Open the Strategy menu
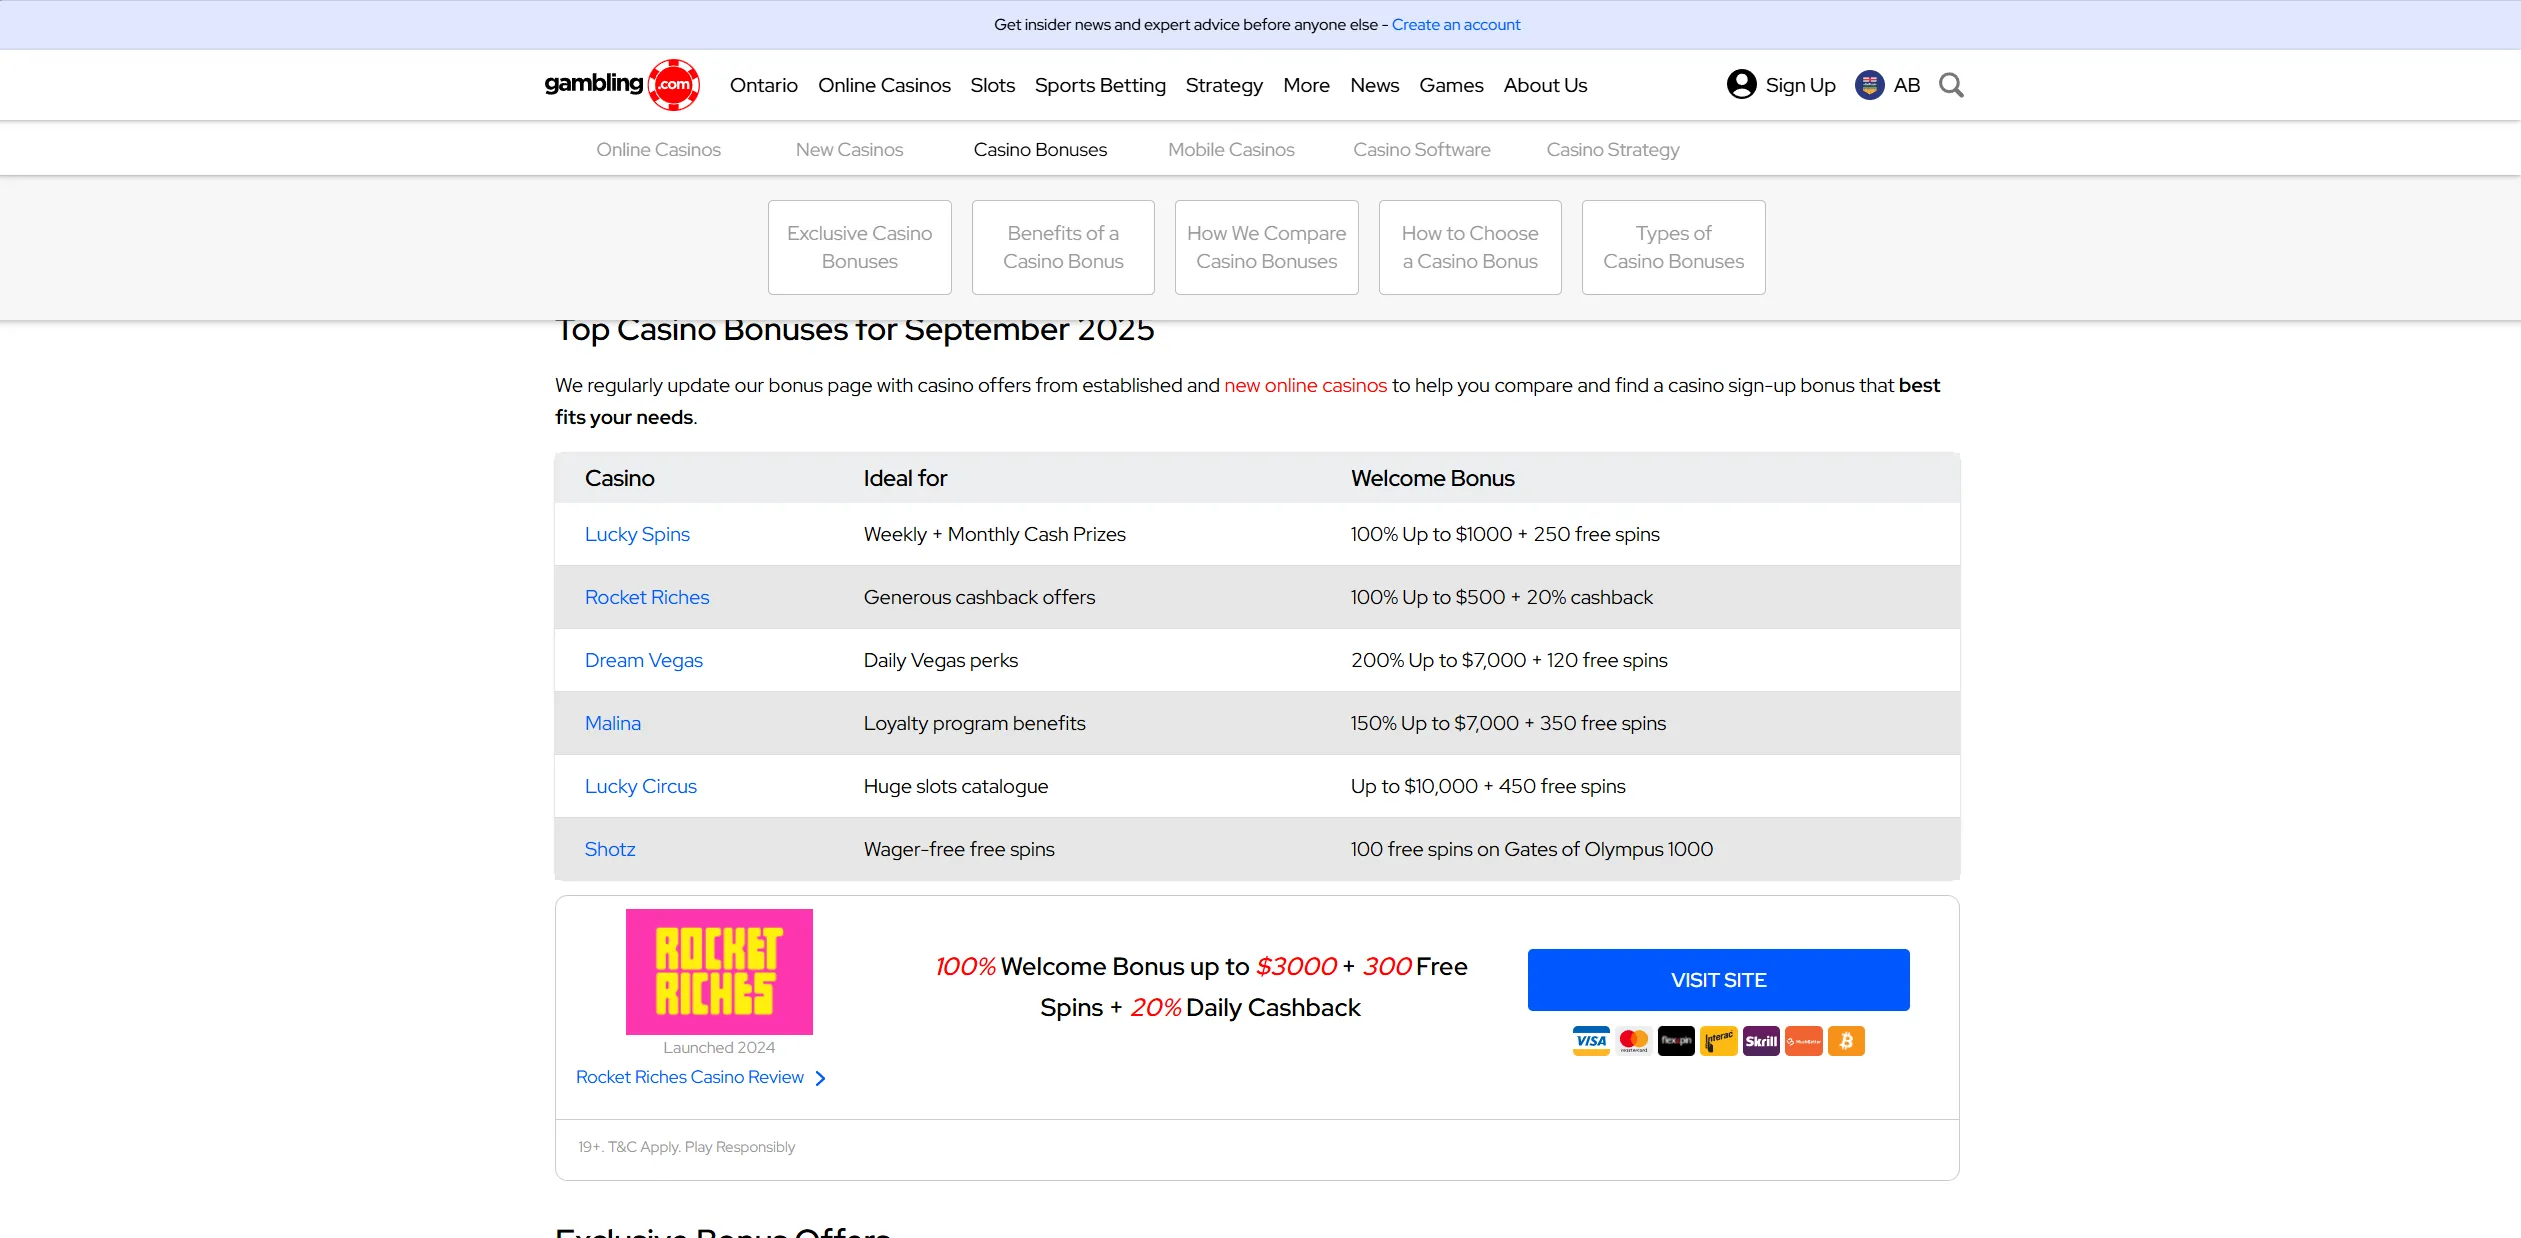 pyautogui.click(x=1224, y=85)
